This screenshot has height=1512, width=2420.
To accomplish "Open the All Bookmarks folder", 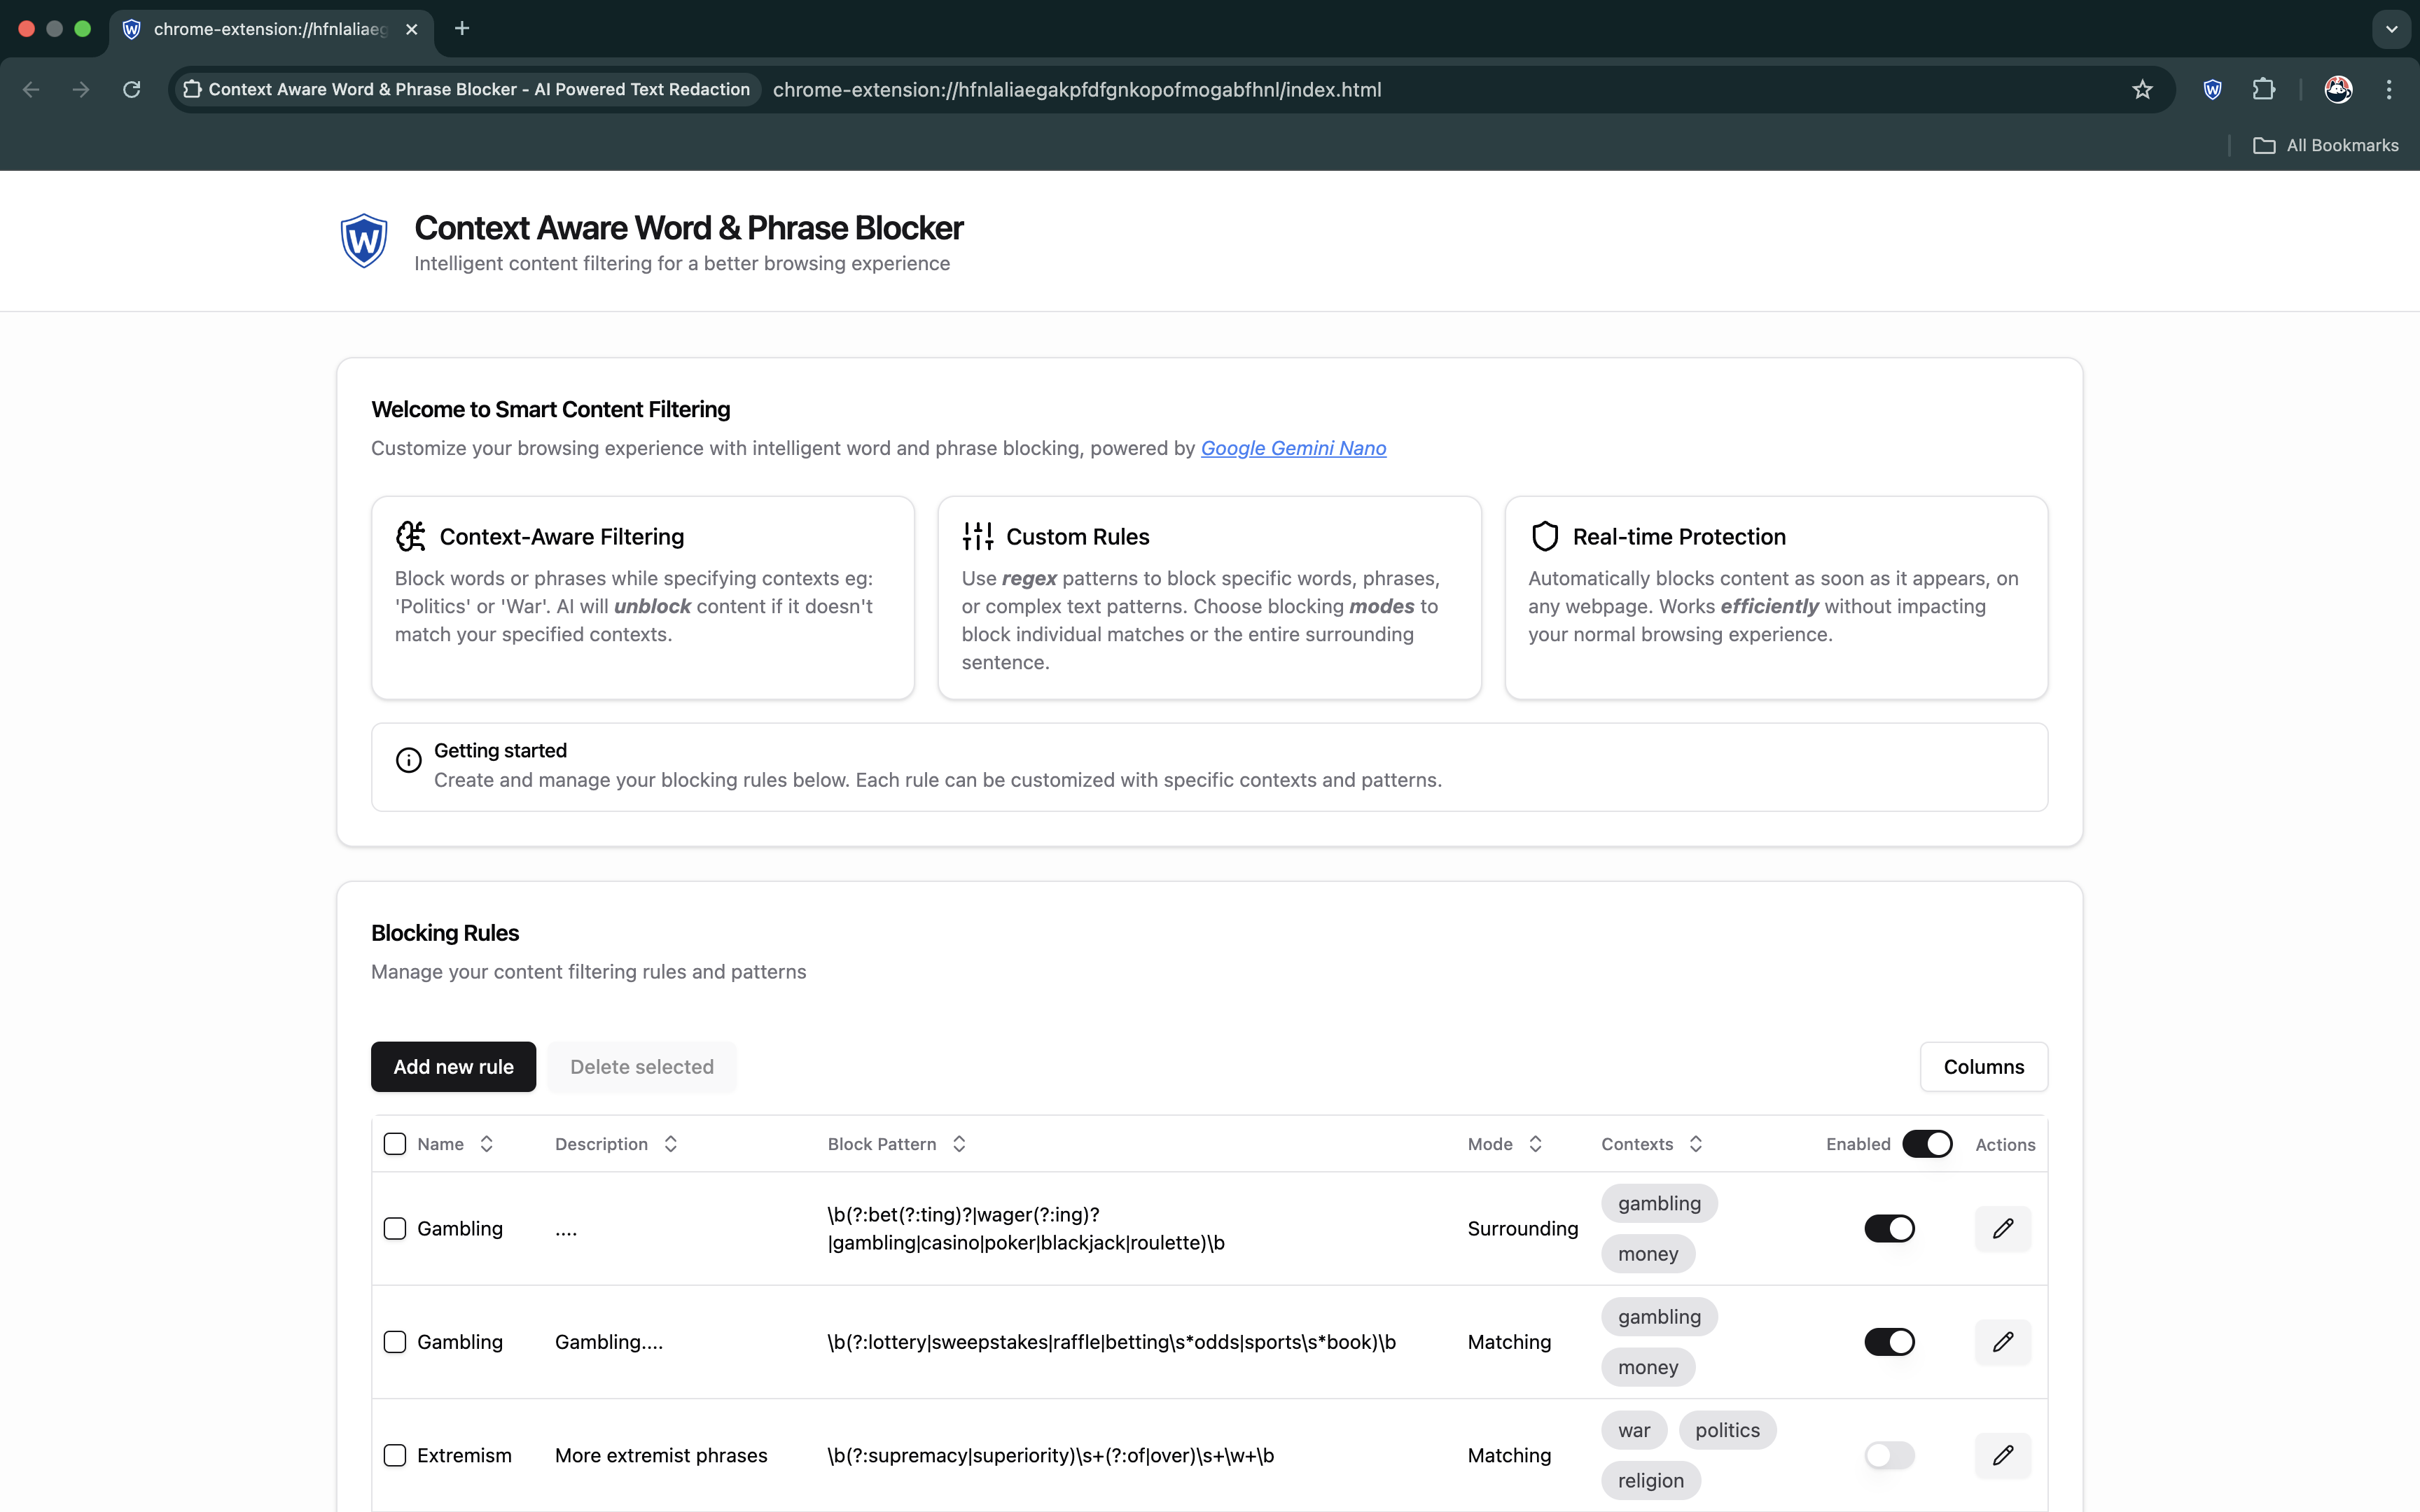I will coord(2325,146).
